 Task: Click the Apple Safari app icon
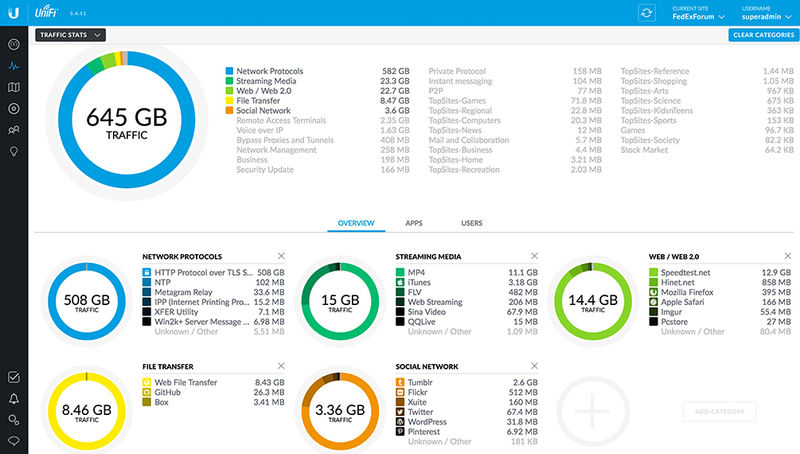(x=653, y=302)
